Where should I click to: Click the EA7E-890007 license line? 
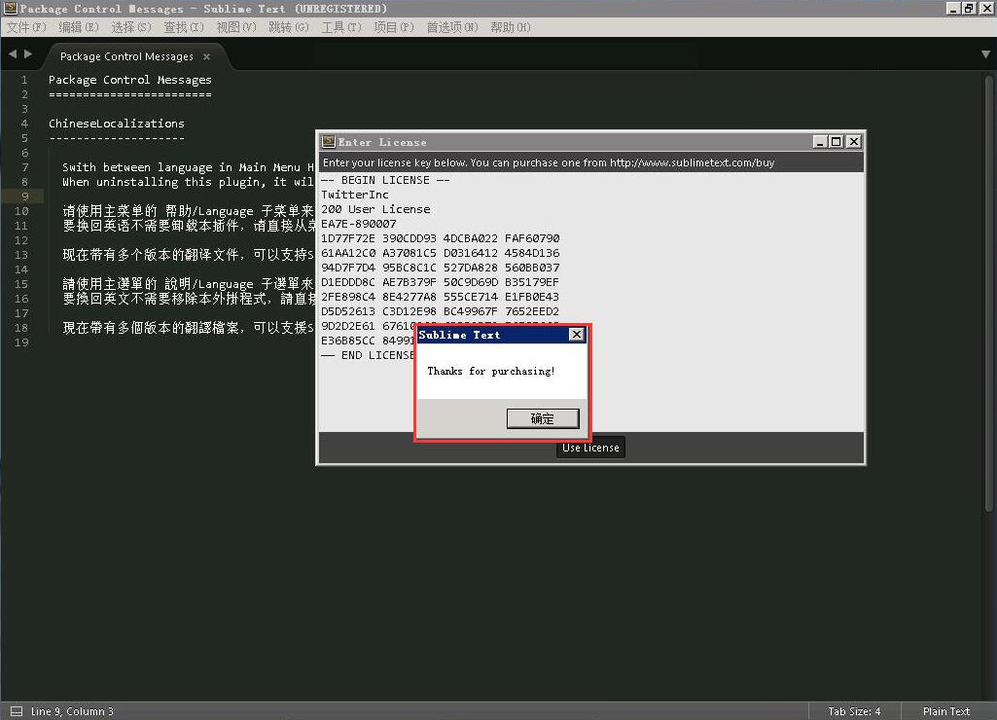pos(359,224)
